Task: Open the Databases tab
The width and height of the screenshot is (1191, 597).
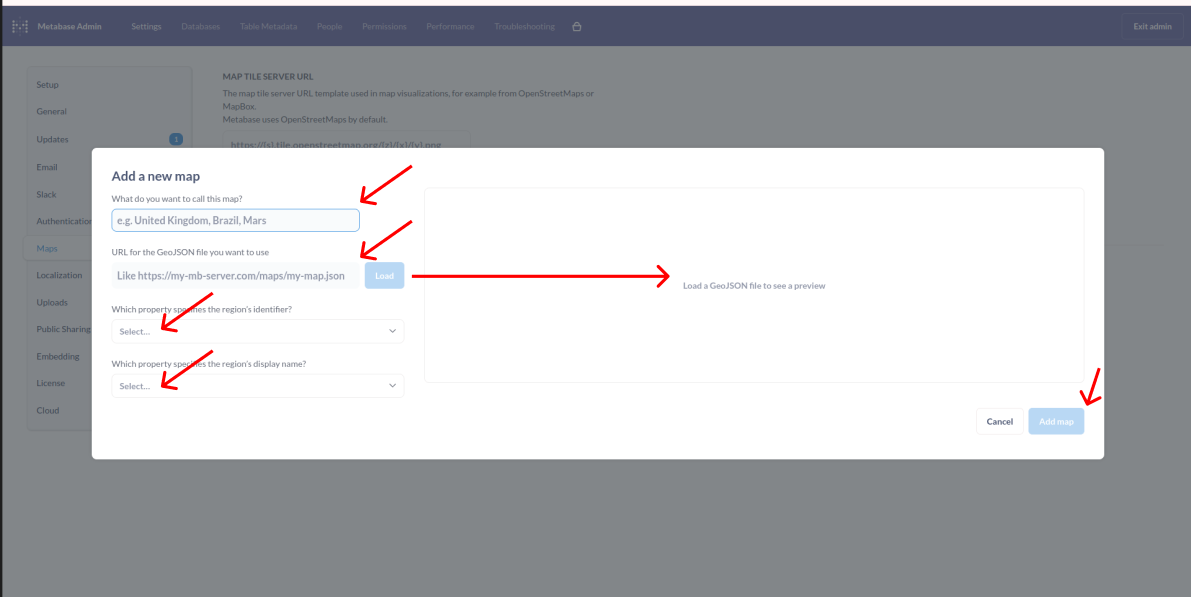Action: (x=200, y=27)
